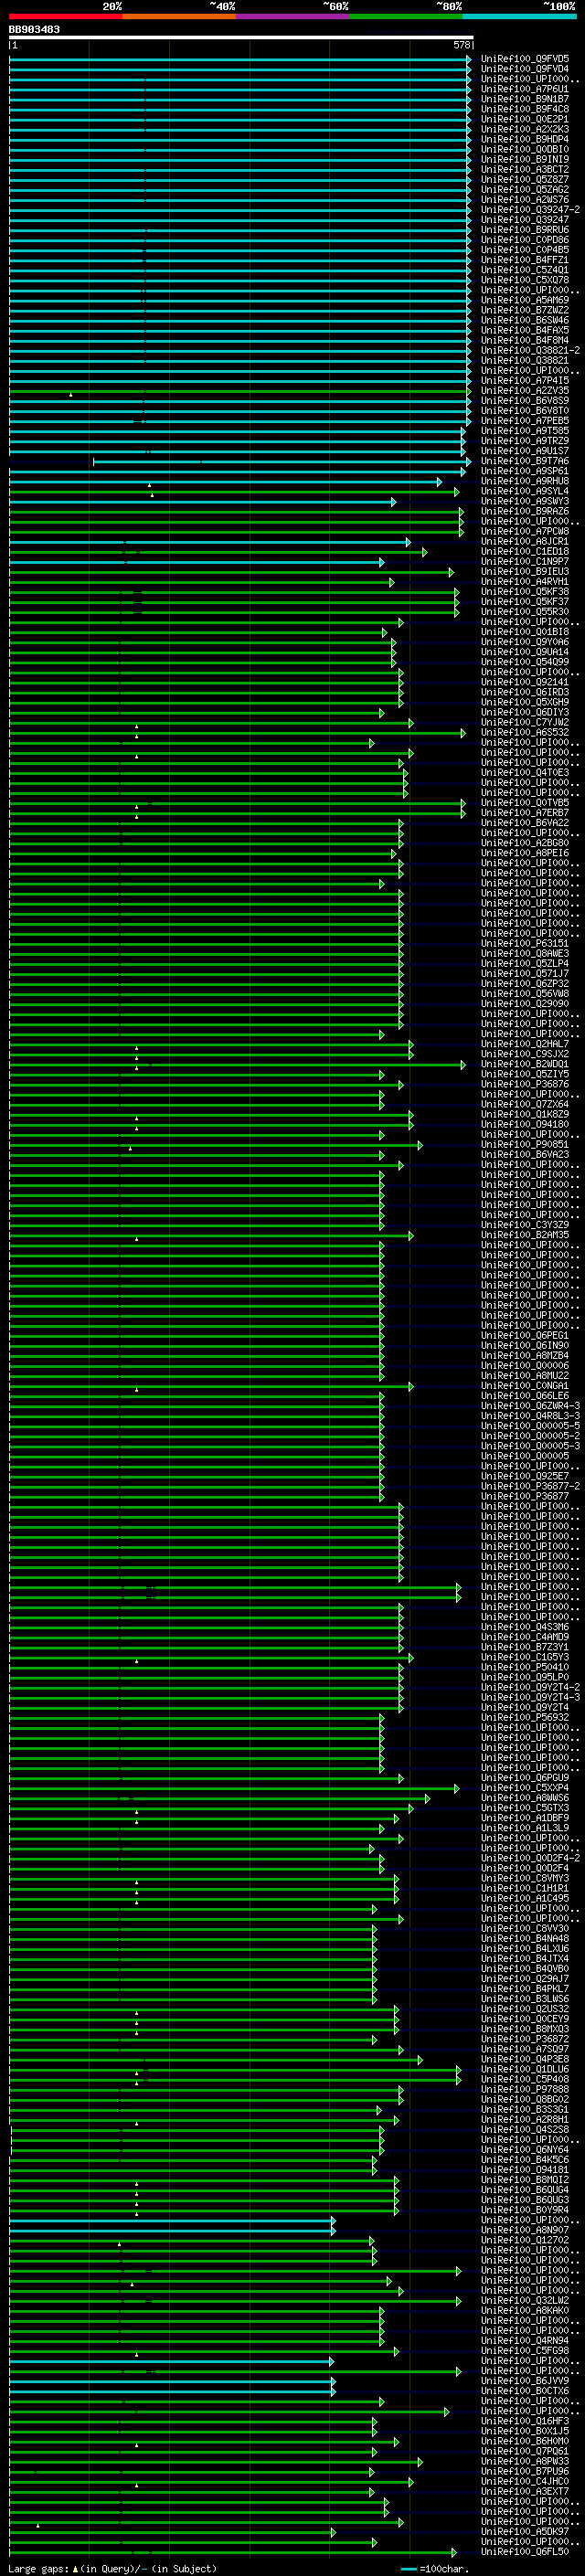Click hit label UniRef100_C1N9P7
Viewport: 585px width, 2576px height.
pos(525,561)
